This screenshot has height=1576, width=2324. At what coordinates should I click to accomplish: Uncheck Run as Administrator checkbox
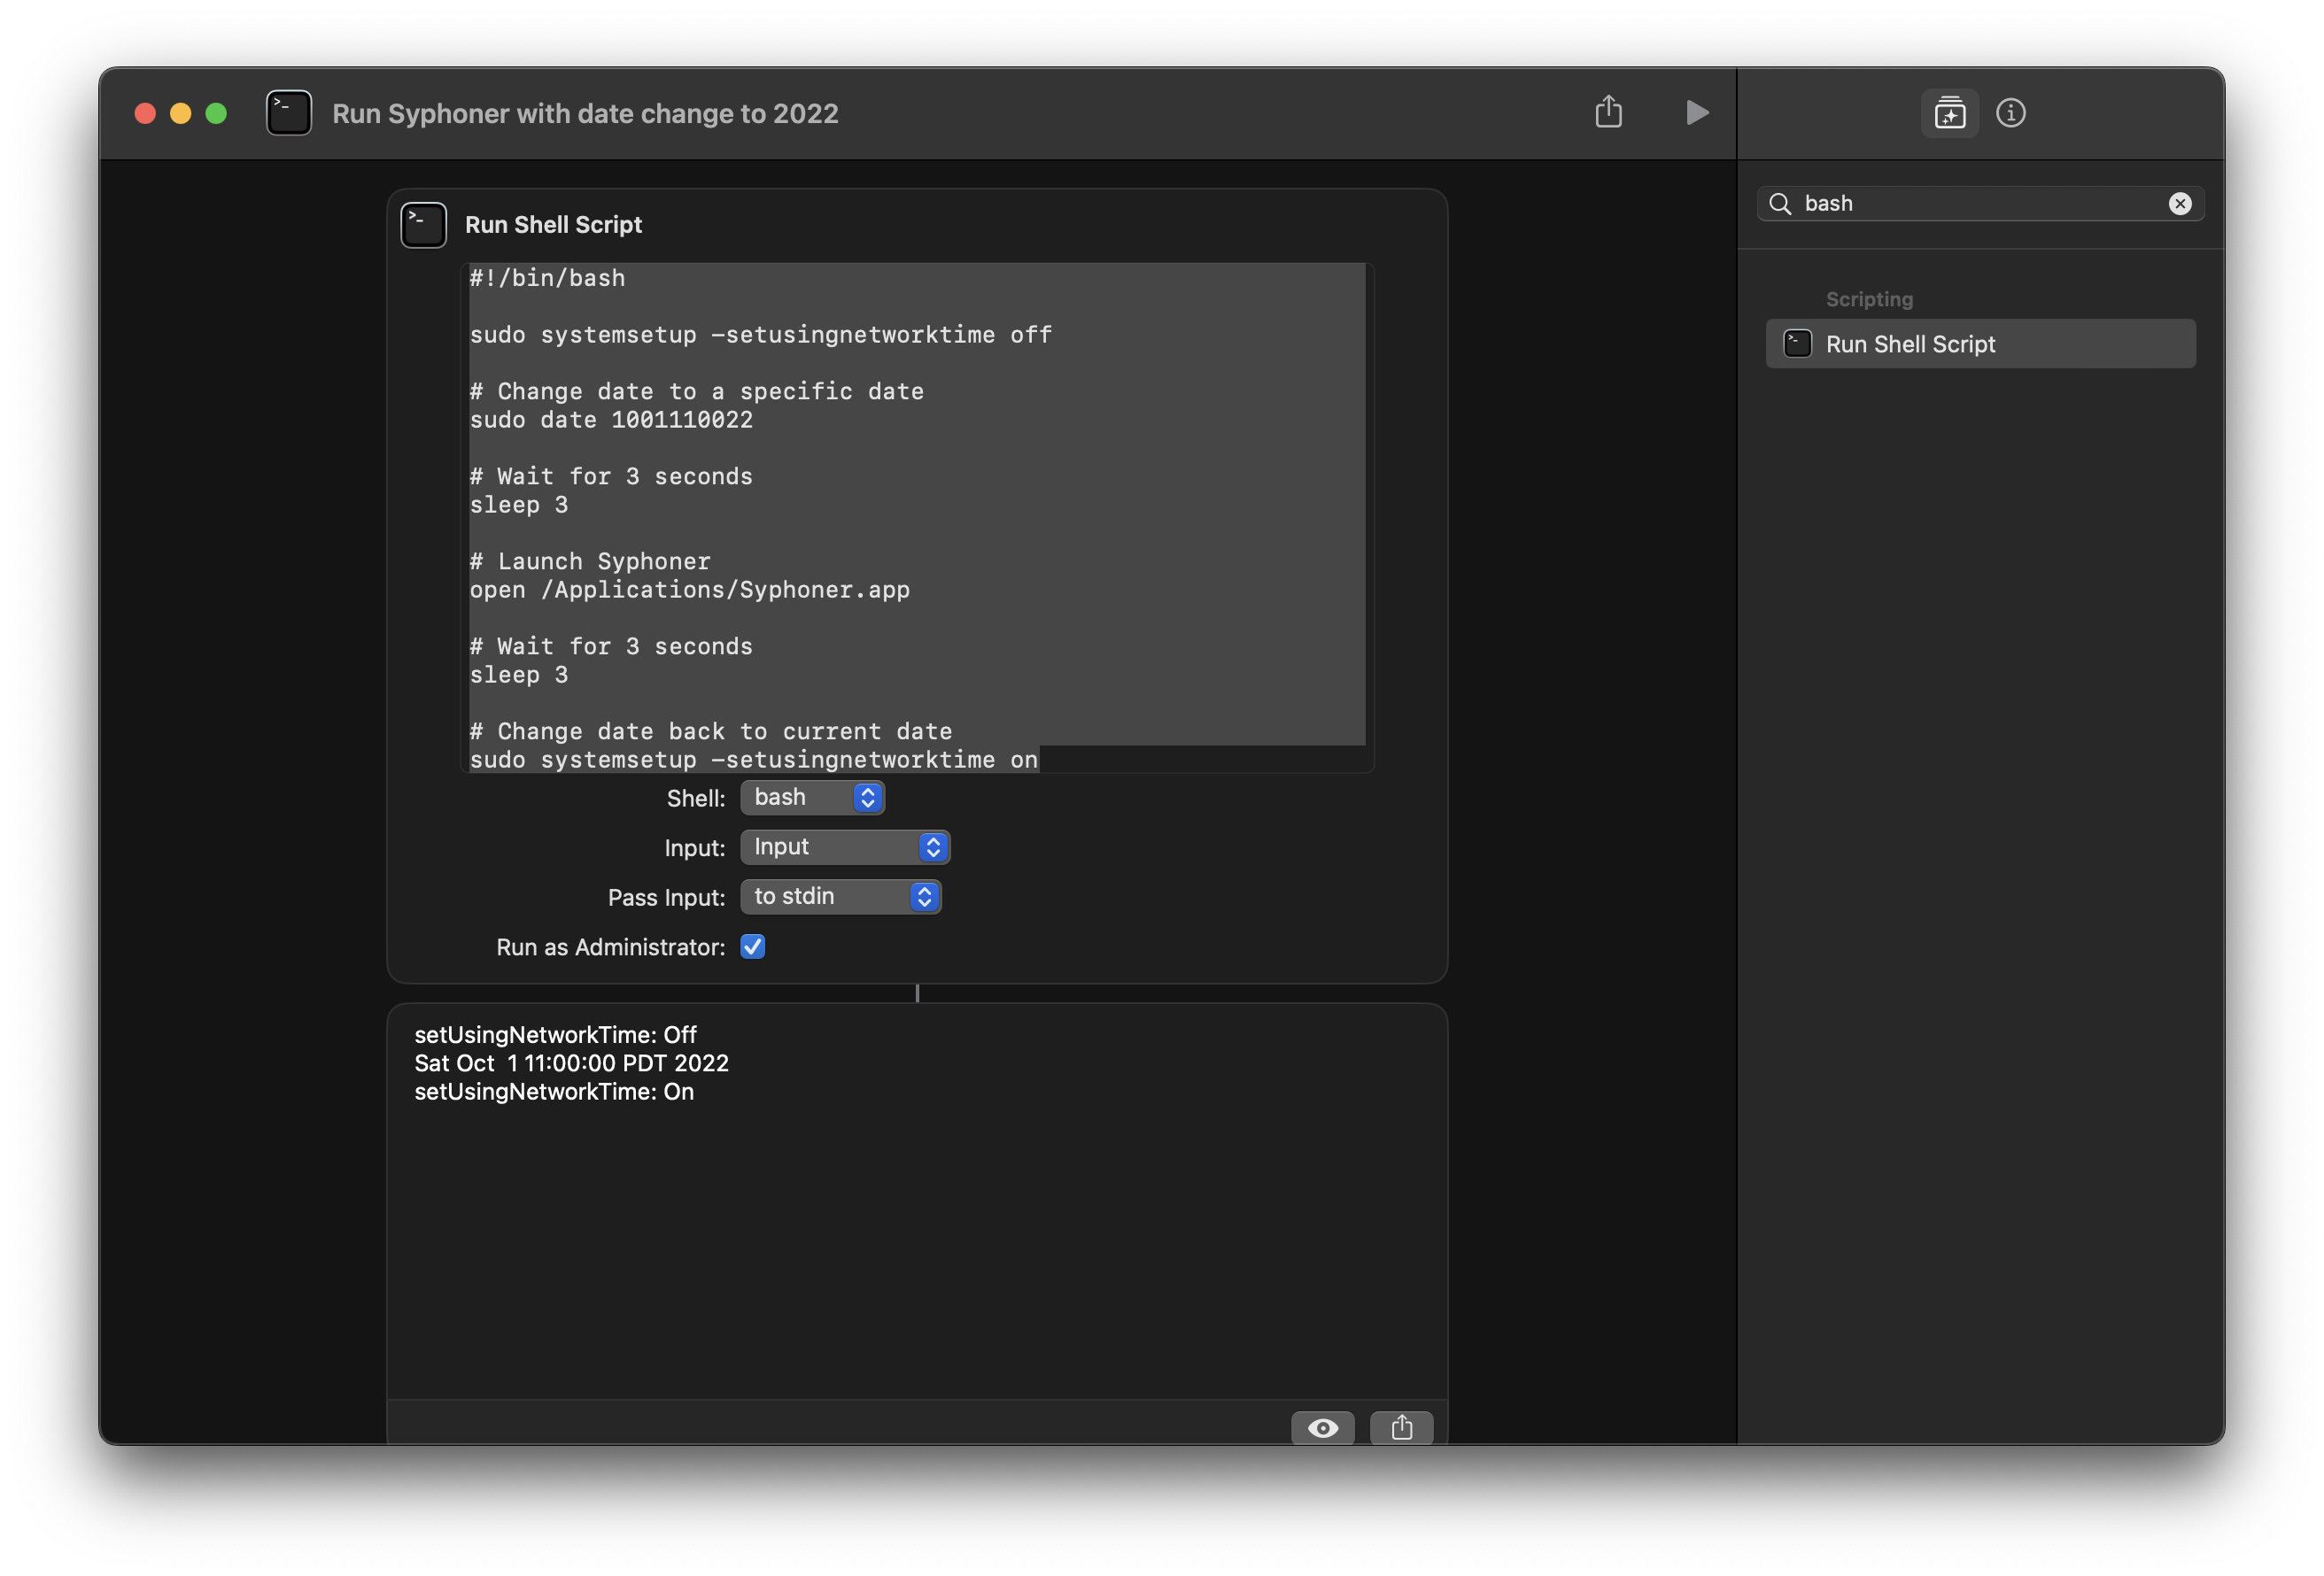(752, 947)
